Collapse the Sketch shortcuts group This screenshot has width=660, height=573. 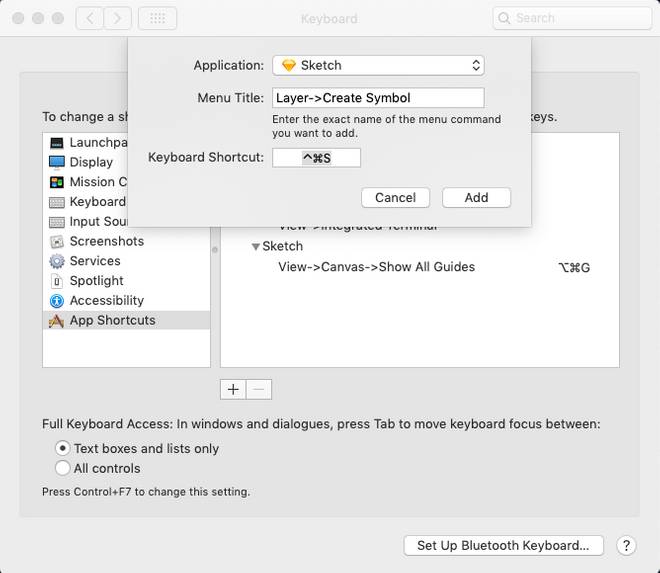[256, 247]
